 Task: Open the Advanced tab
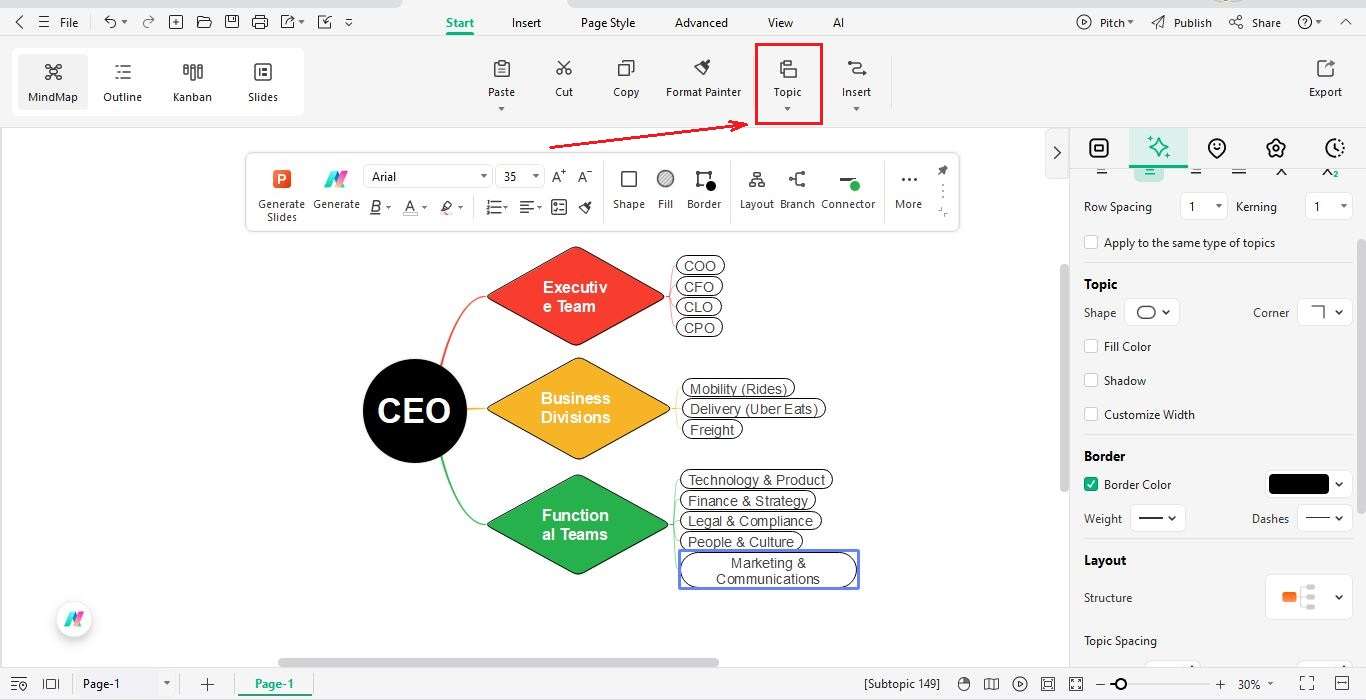(700, 22)
